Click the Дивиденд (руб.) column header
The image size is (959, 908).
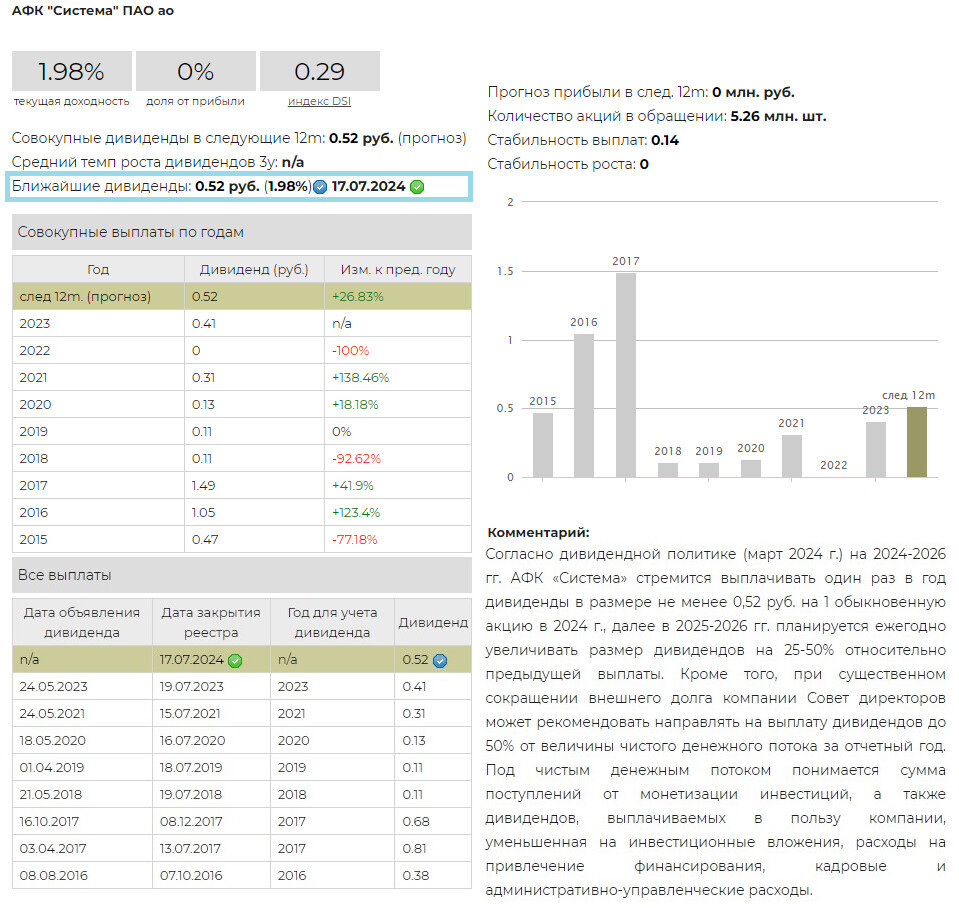254,269
